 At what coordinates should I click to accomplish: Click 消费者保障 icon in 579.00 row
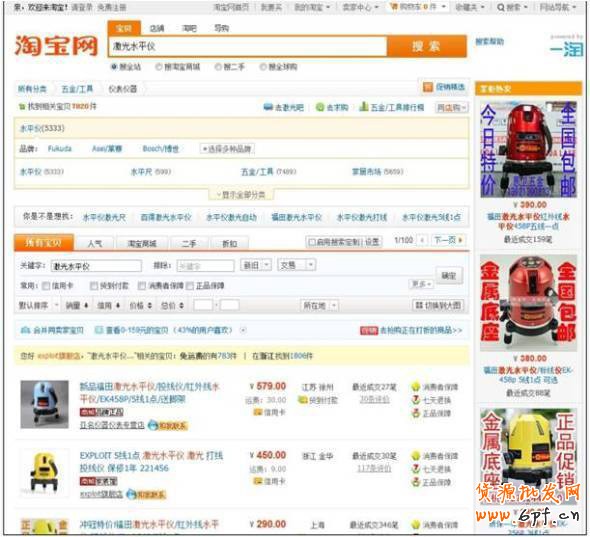[415, 387]
